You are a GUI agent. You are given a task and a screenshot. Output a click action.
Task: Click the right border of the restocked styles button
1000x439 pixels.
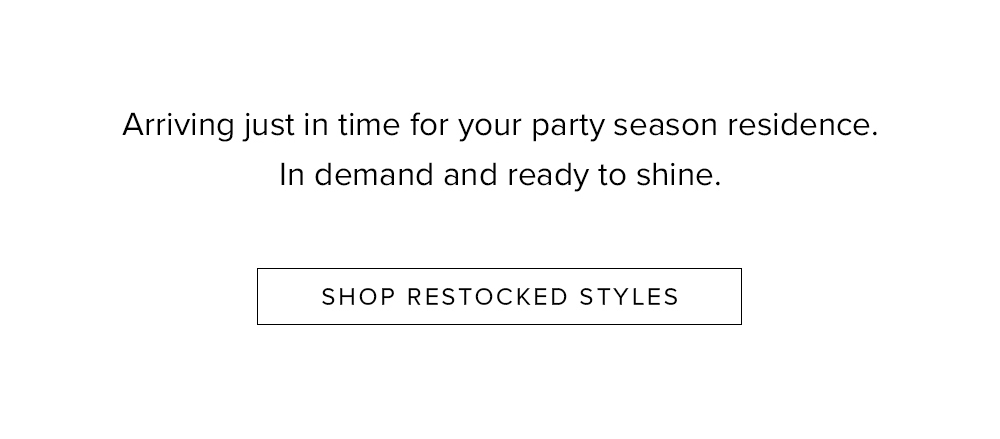(741, 297)
